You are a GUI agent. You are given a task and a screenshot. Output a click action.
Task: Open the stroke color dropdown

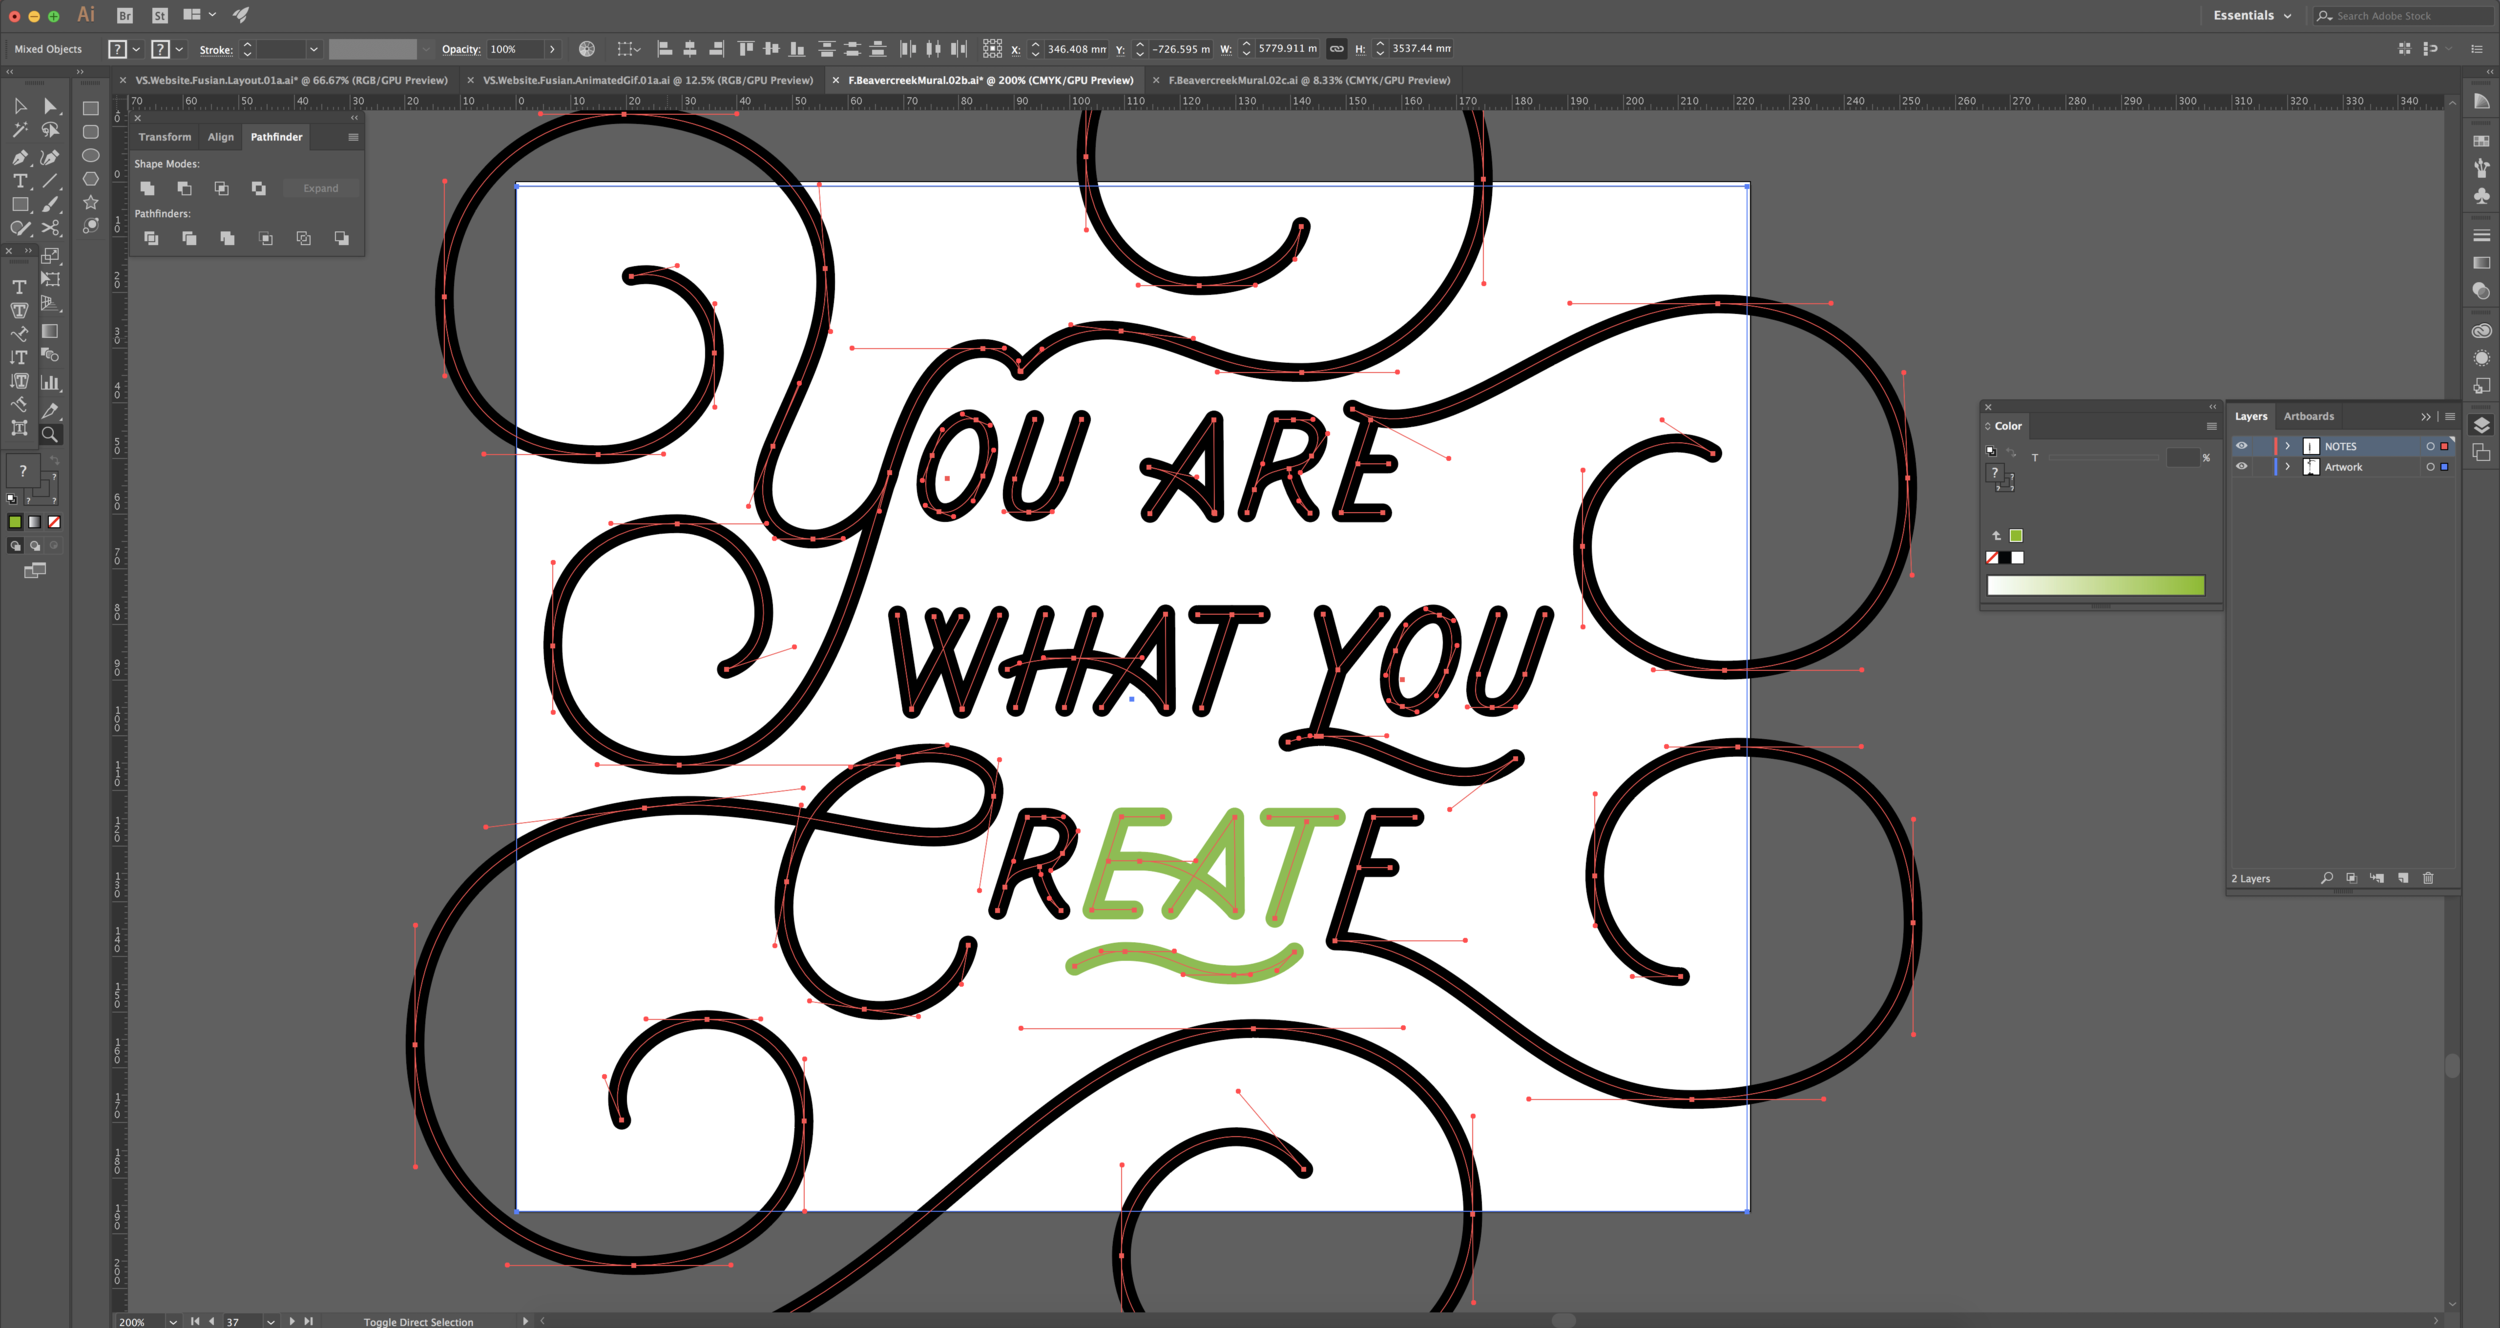click(x=180, y=49)
